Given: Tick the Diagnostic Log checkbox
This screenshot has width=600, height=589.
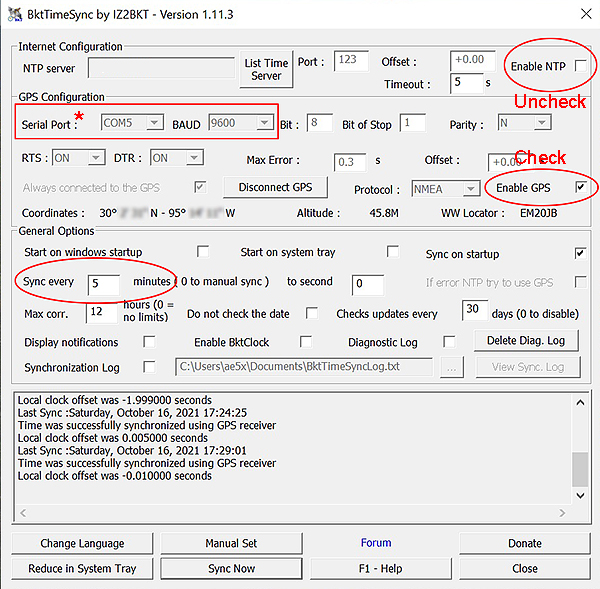Looking at the screenshot, I should coord(449,342).
